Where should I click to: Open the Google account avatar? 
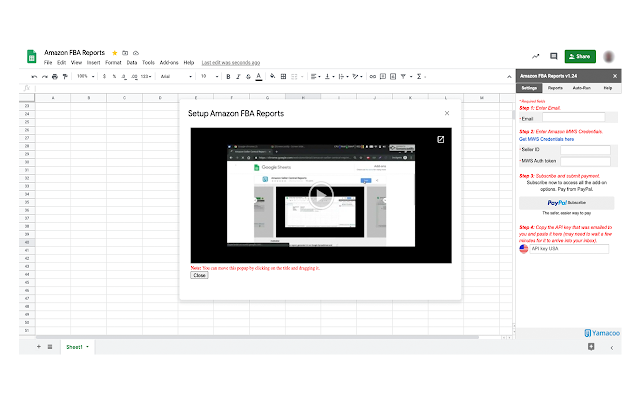(609, 57)
